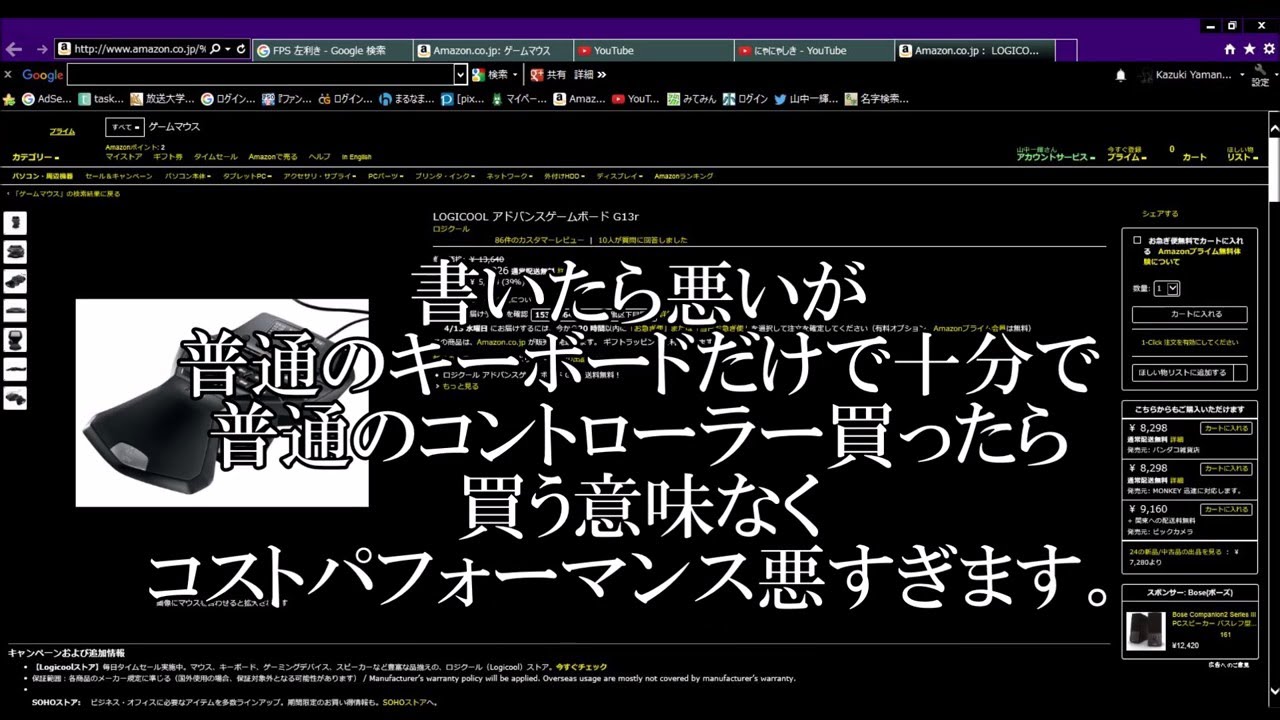Open the browser Home icon
The width and height of the screenshot is (1280, 720).
[x=1230, y=49]
